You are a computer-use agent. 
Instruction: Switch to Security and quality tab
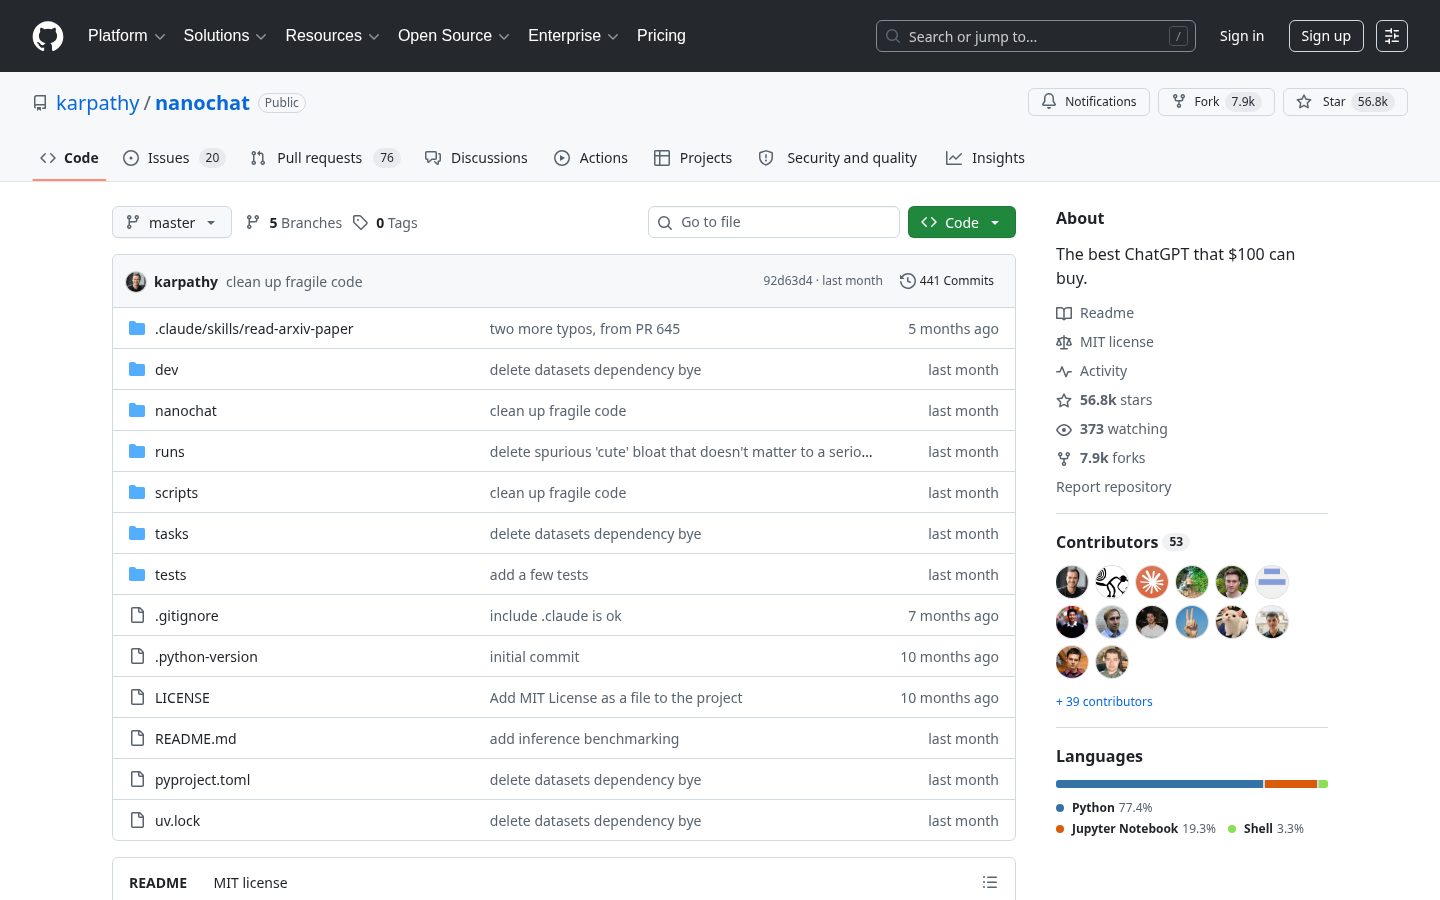pyautogui.click(x=838, y=158)
